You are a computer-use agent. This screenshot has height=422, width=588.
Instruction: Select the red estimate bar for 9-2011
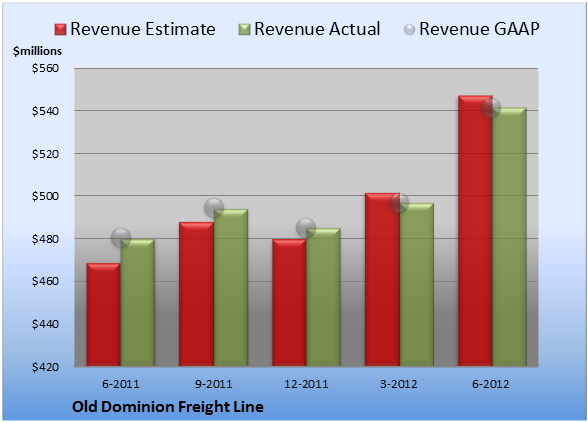pyautogui.click(x=196, y=294)
